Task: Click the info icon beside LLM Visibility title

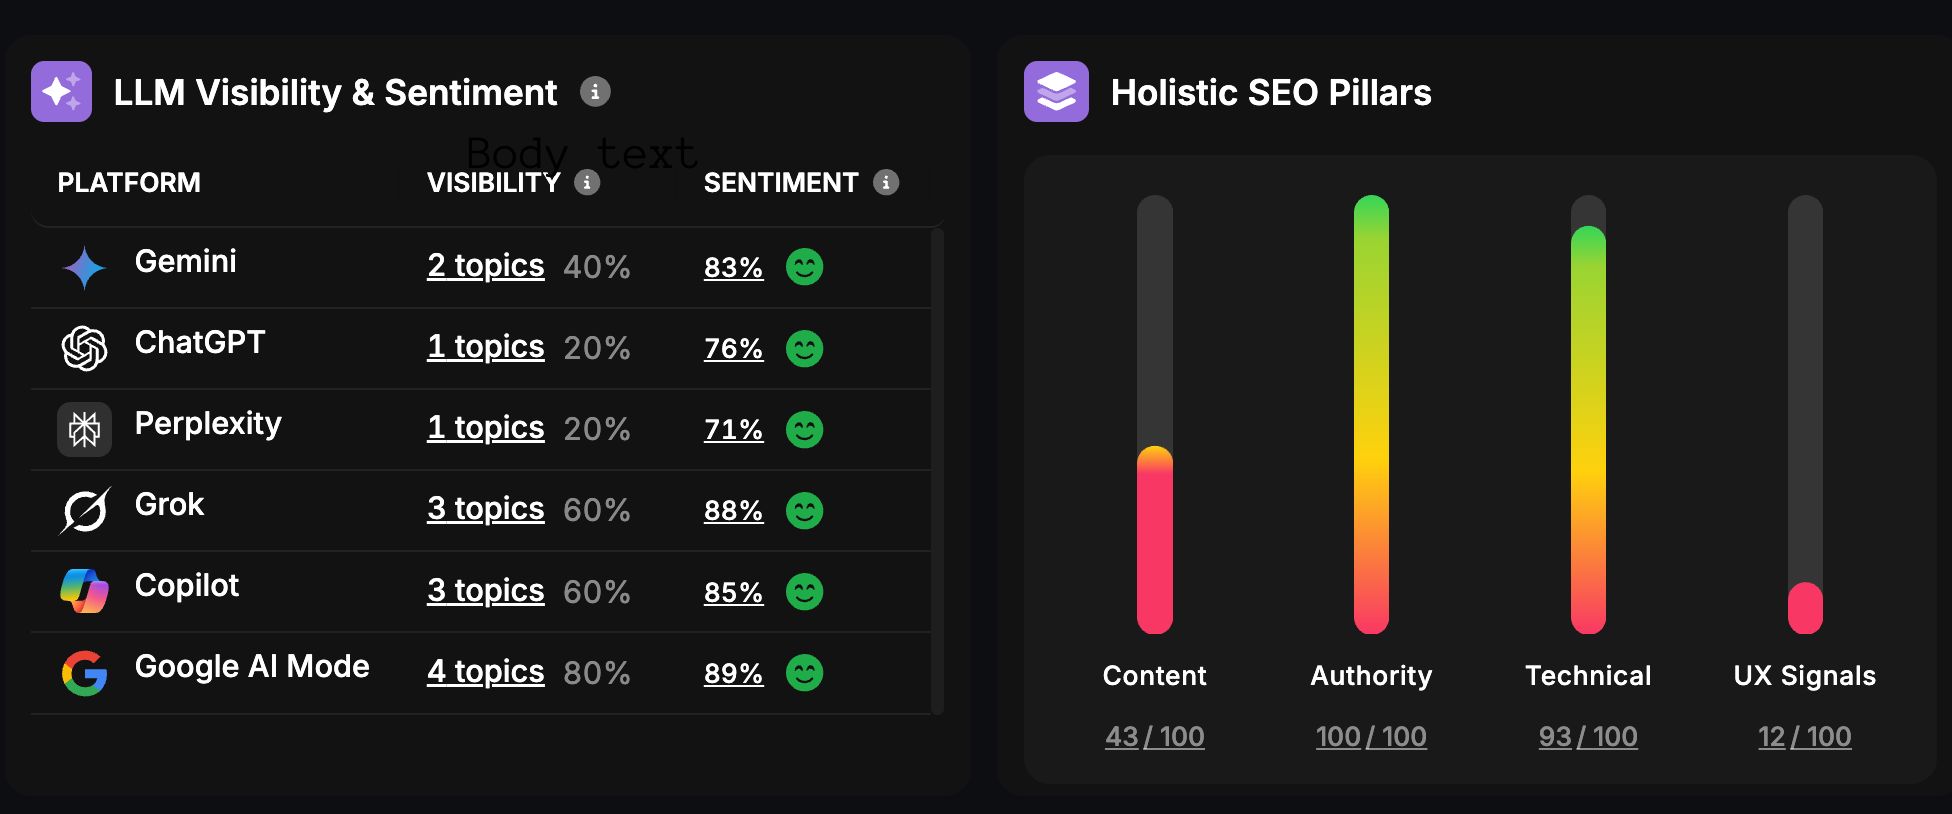Action: (x=595, y=92)
